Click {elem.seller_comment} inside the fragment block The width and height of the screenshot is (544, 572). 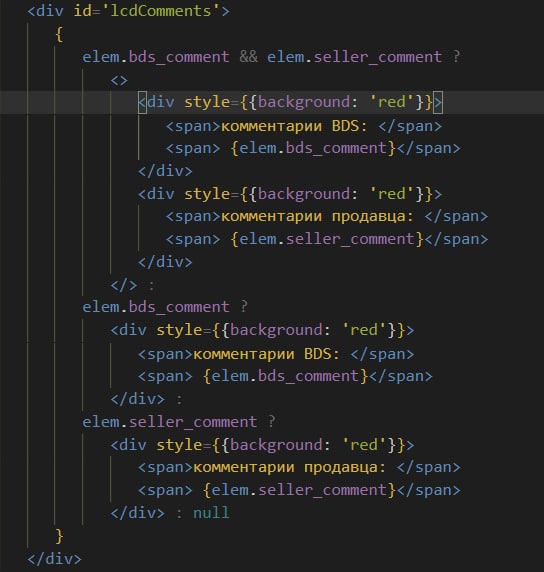click(327, 239)
